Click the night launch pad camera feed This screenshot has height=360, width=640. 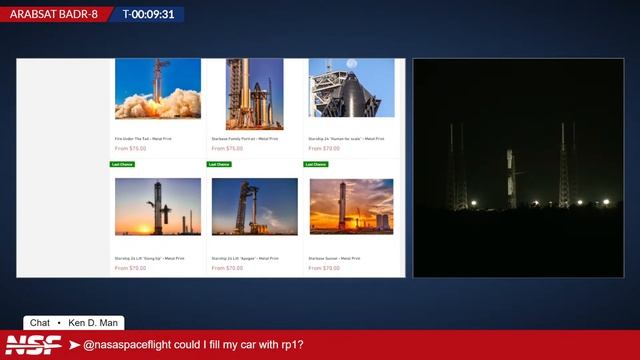[x=518, y=168]
